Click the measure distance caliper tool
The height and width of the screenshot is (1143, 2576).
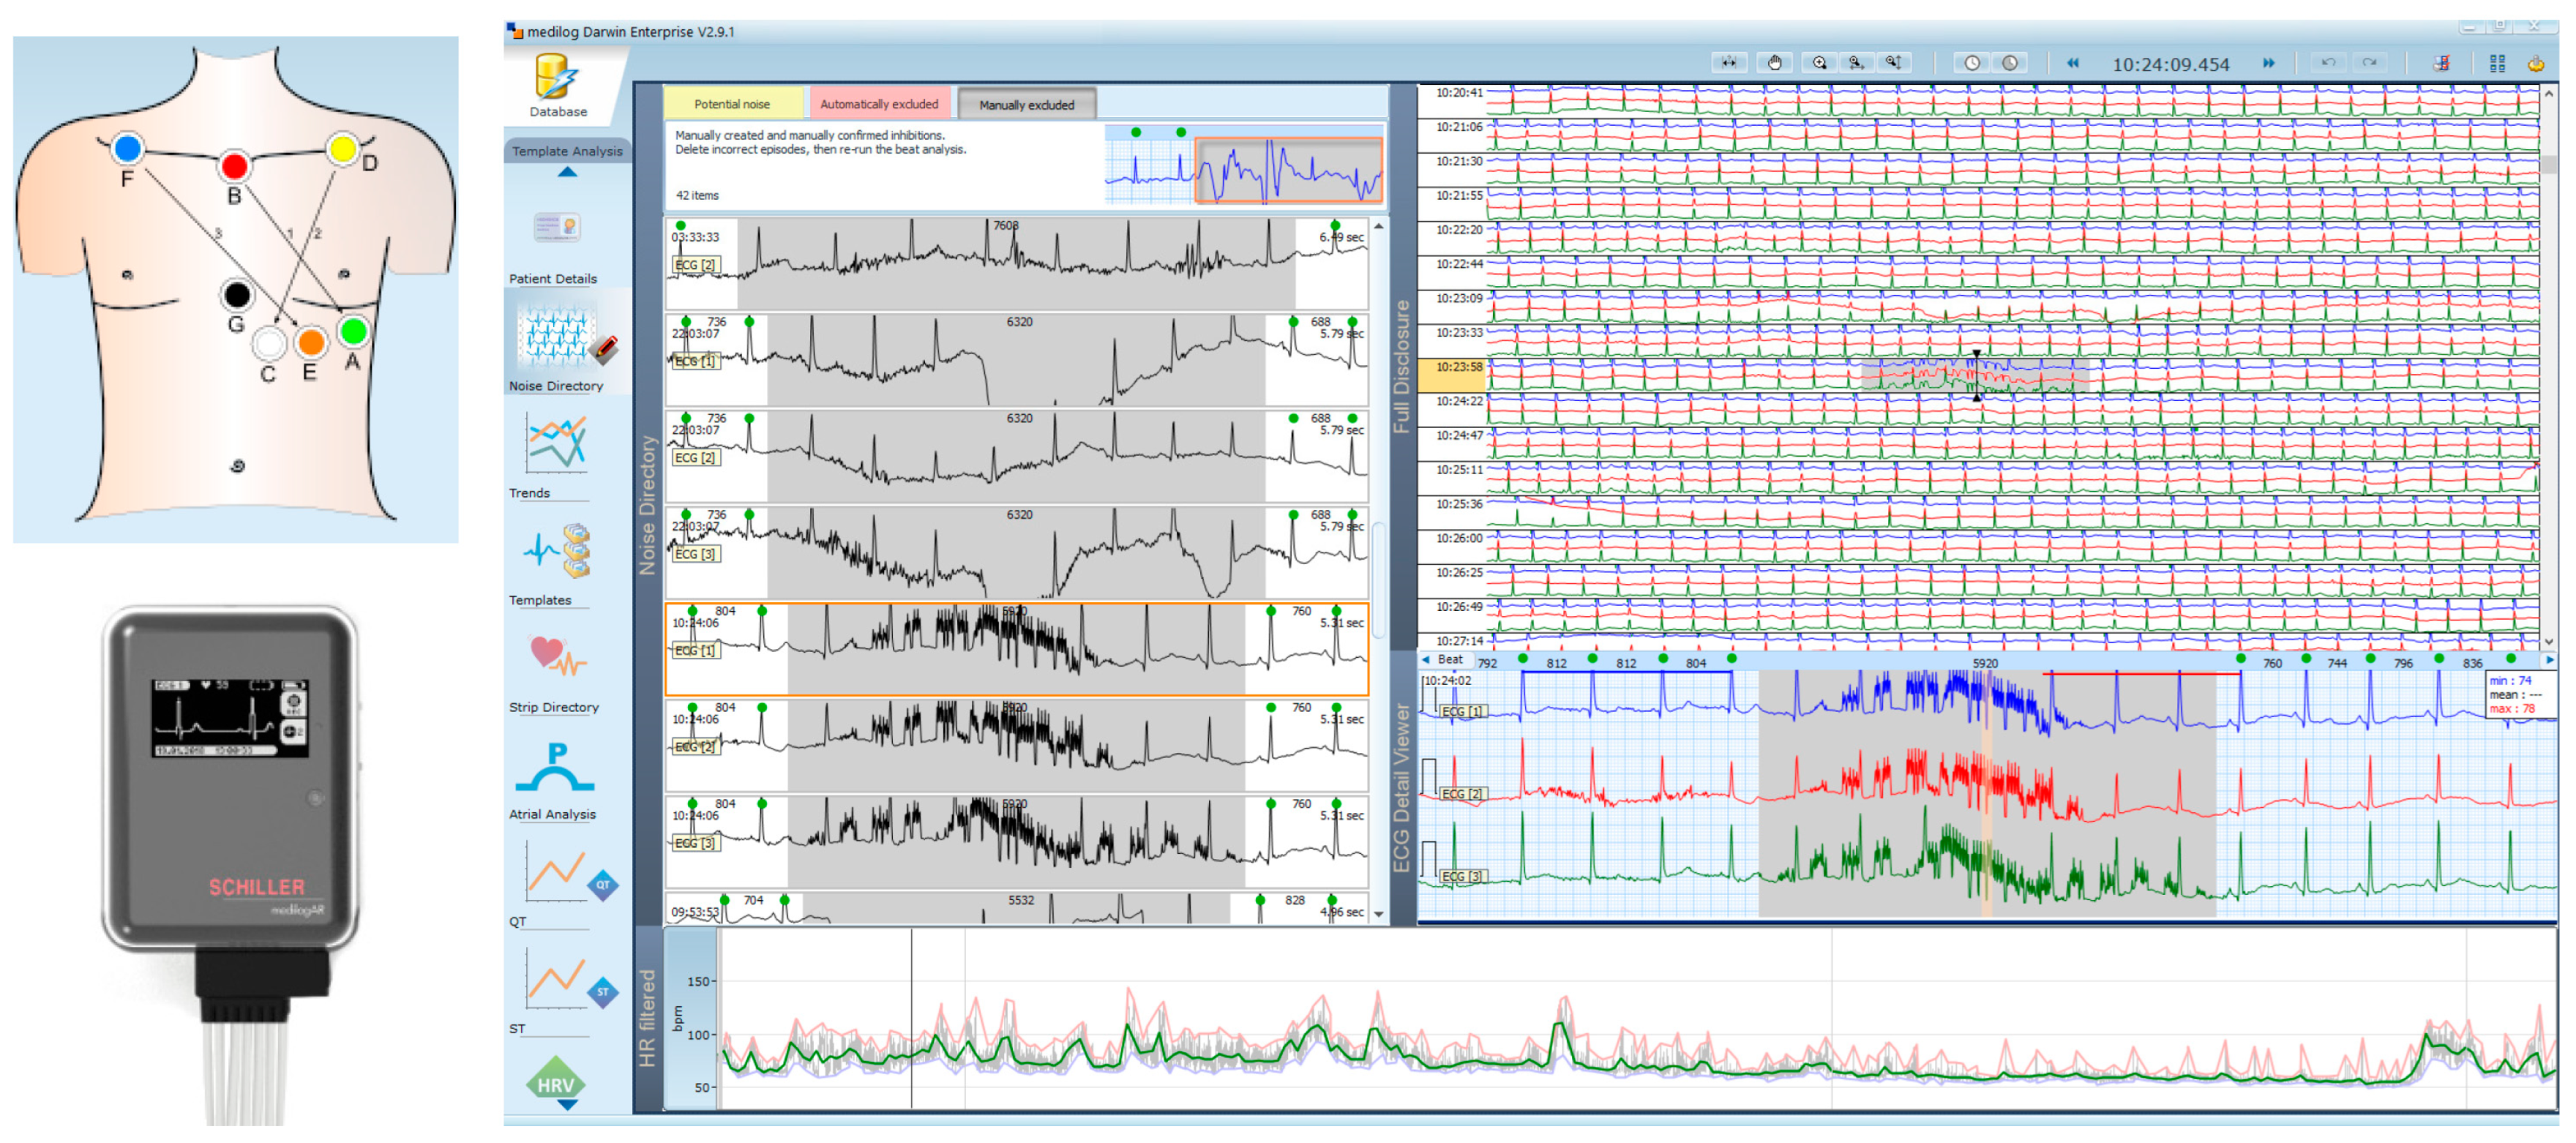click(1730, 63)
